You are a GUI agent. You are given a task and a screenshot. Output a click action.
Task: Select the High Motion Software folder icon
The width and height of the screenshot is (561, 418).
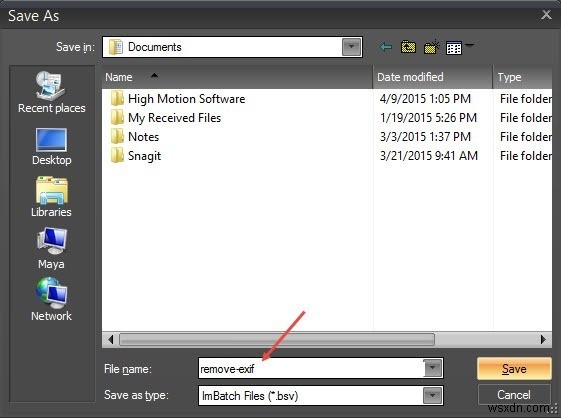point(117,98)
